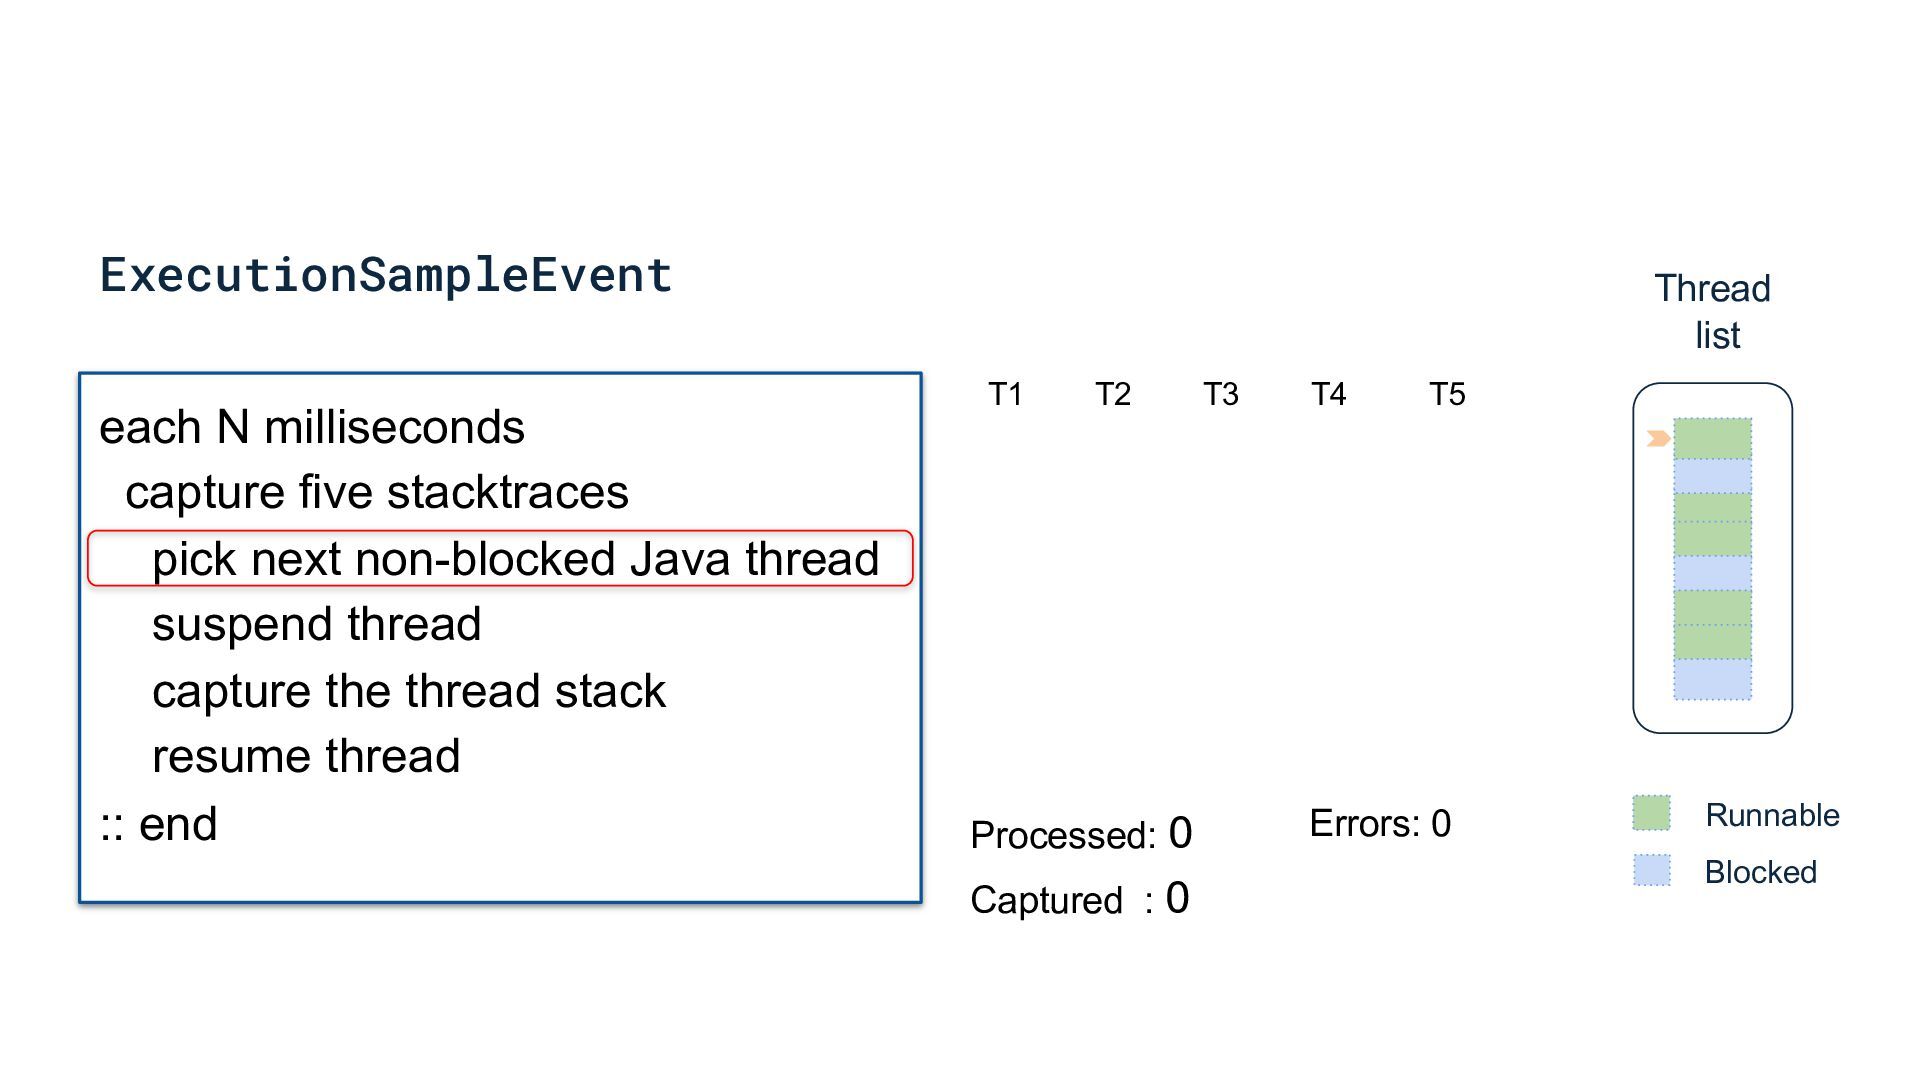Screen dimensions: 1920x1080
Task: Click the Blocked blue legend square
Action: pyautogui.click(x=1651, y=870)
